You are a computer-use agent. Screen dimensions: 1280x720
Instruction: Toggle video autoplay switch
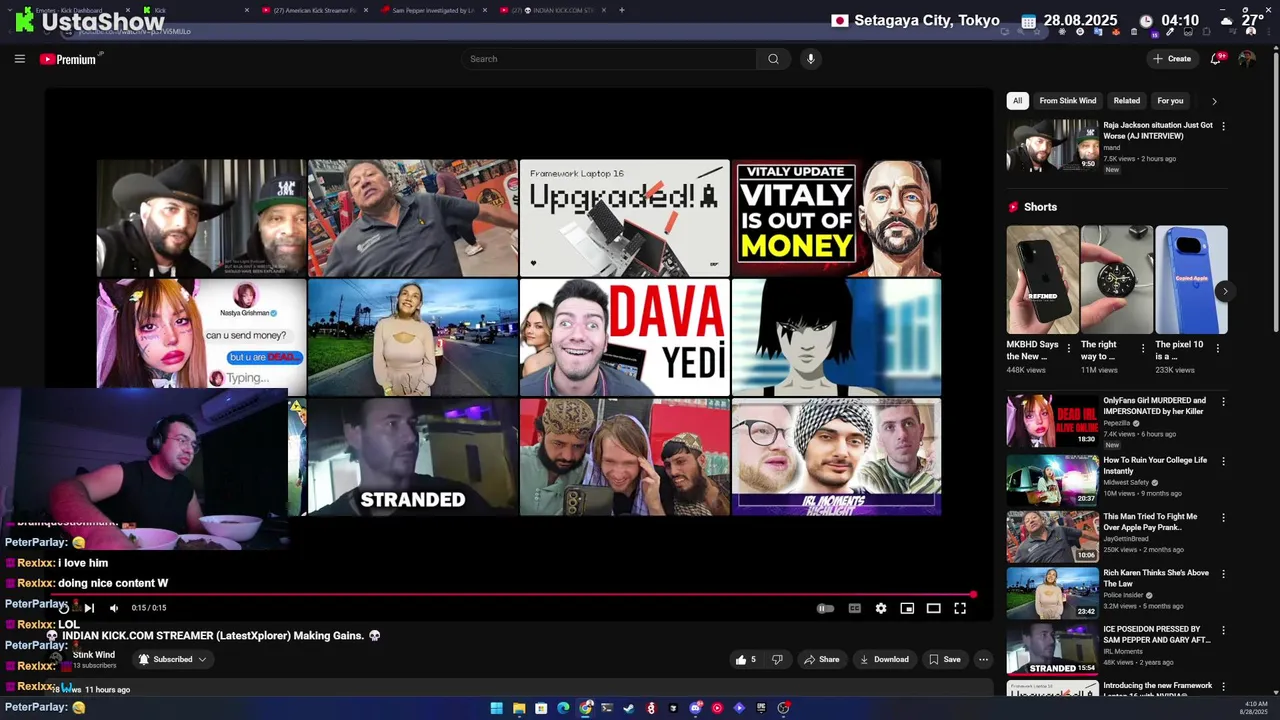pyautogui.click(x=825, y=608)
